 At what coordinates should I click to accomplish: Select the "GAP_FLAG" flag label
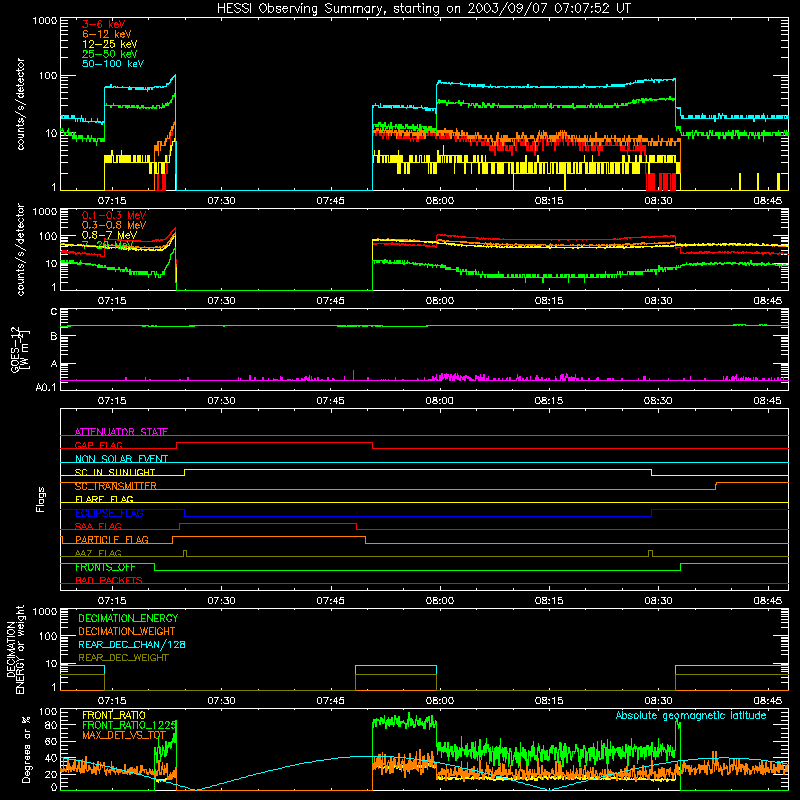tap(98, 445)
